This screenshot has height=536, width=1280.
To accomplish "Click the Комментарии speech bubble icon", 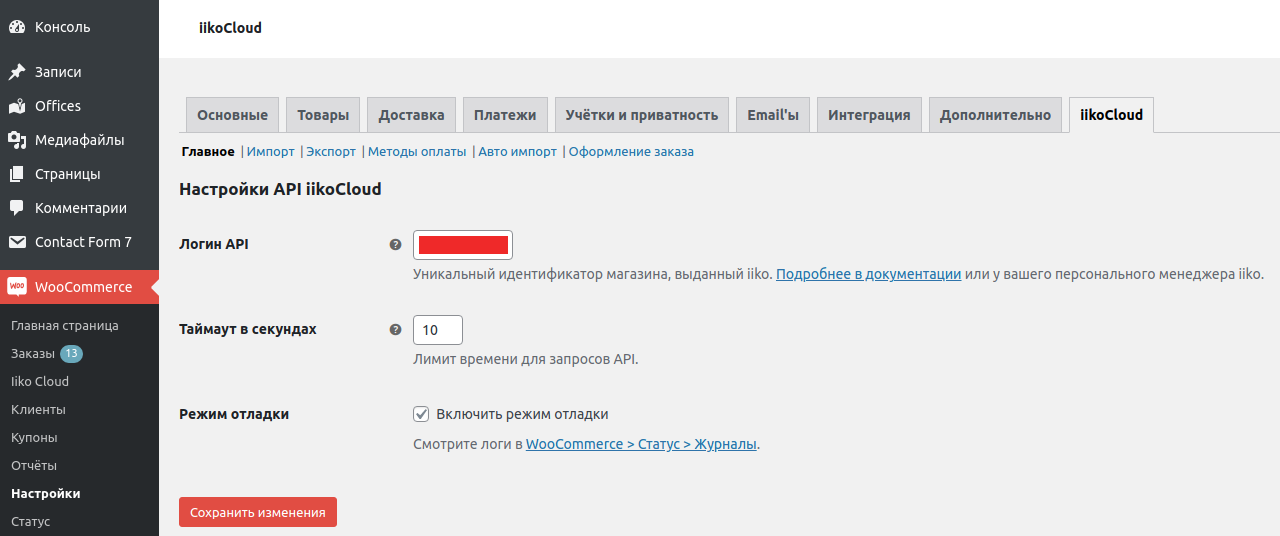I will point(17,208).
